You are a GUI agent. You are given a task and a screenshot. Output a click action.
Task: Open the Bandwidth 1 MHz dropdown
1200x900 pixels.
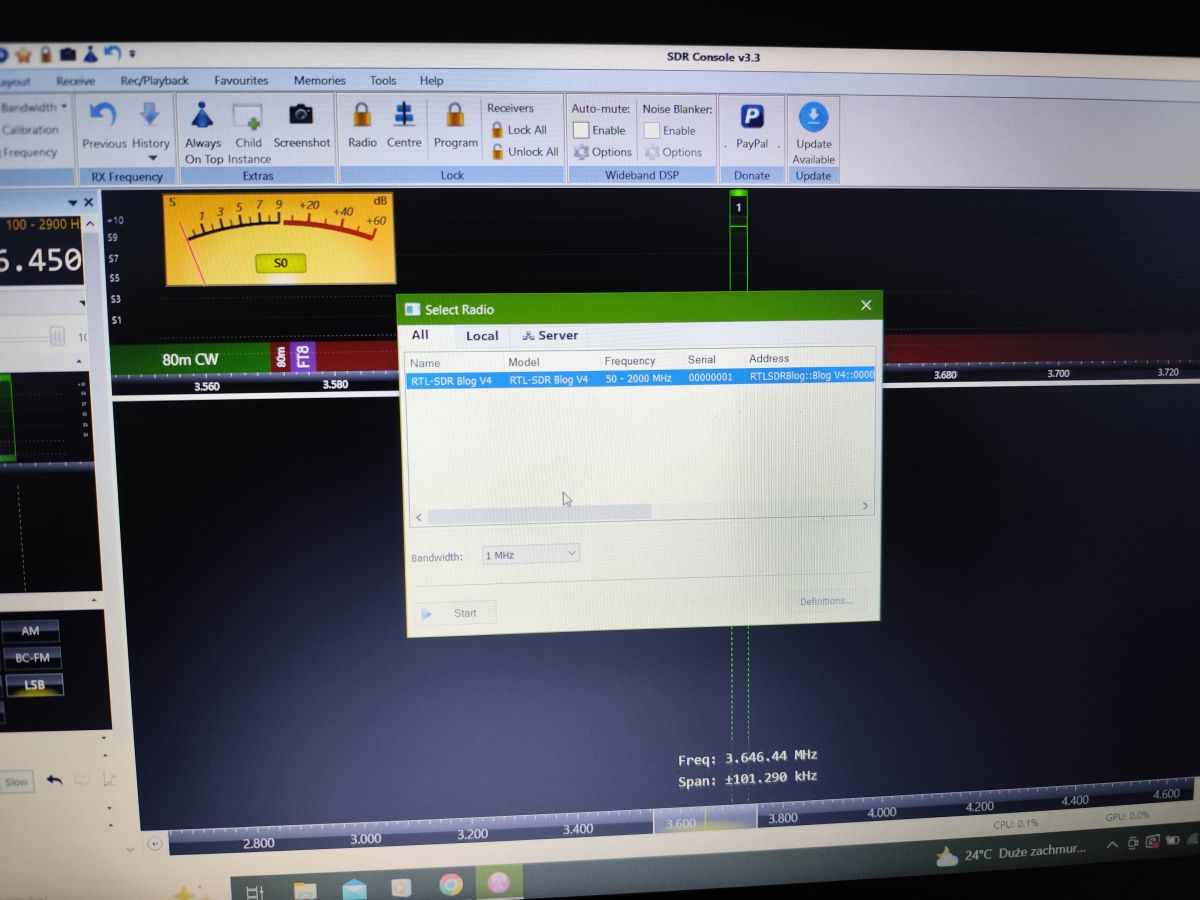point(531,553)
